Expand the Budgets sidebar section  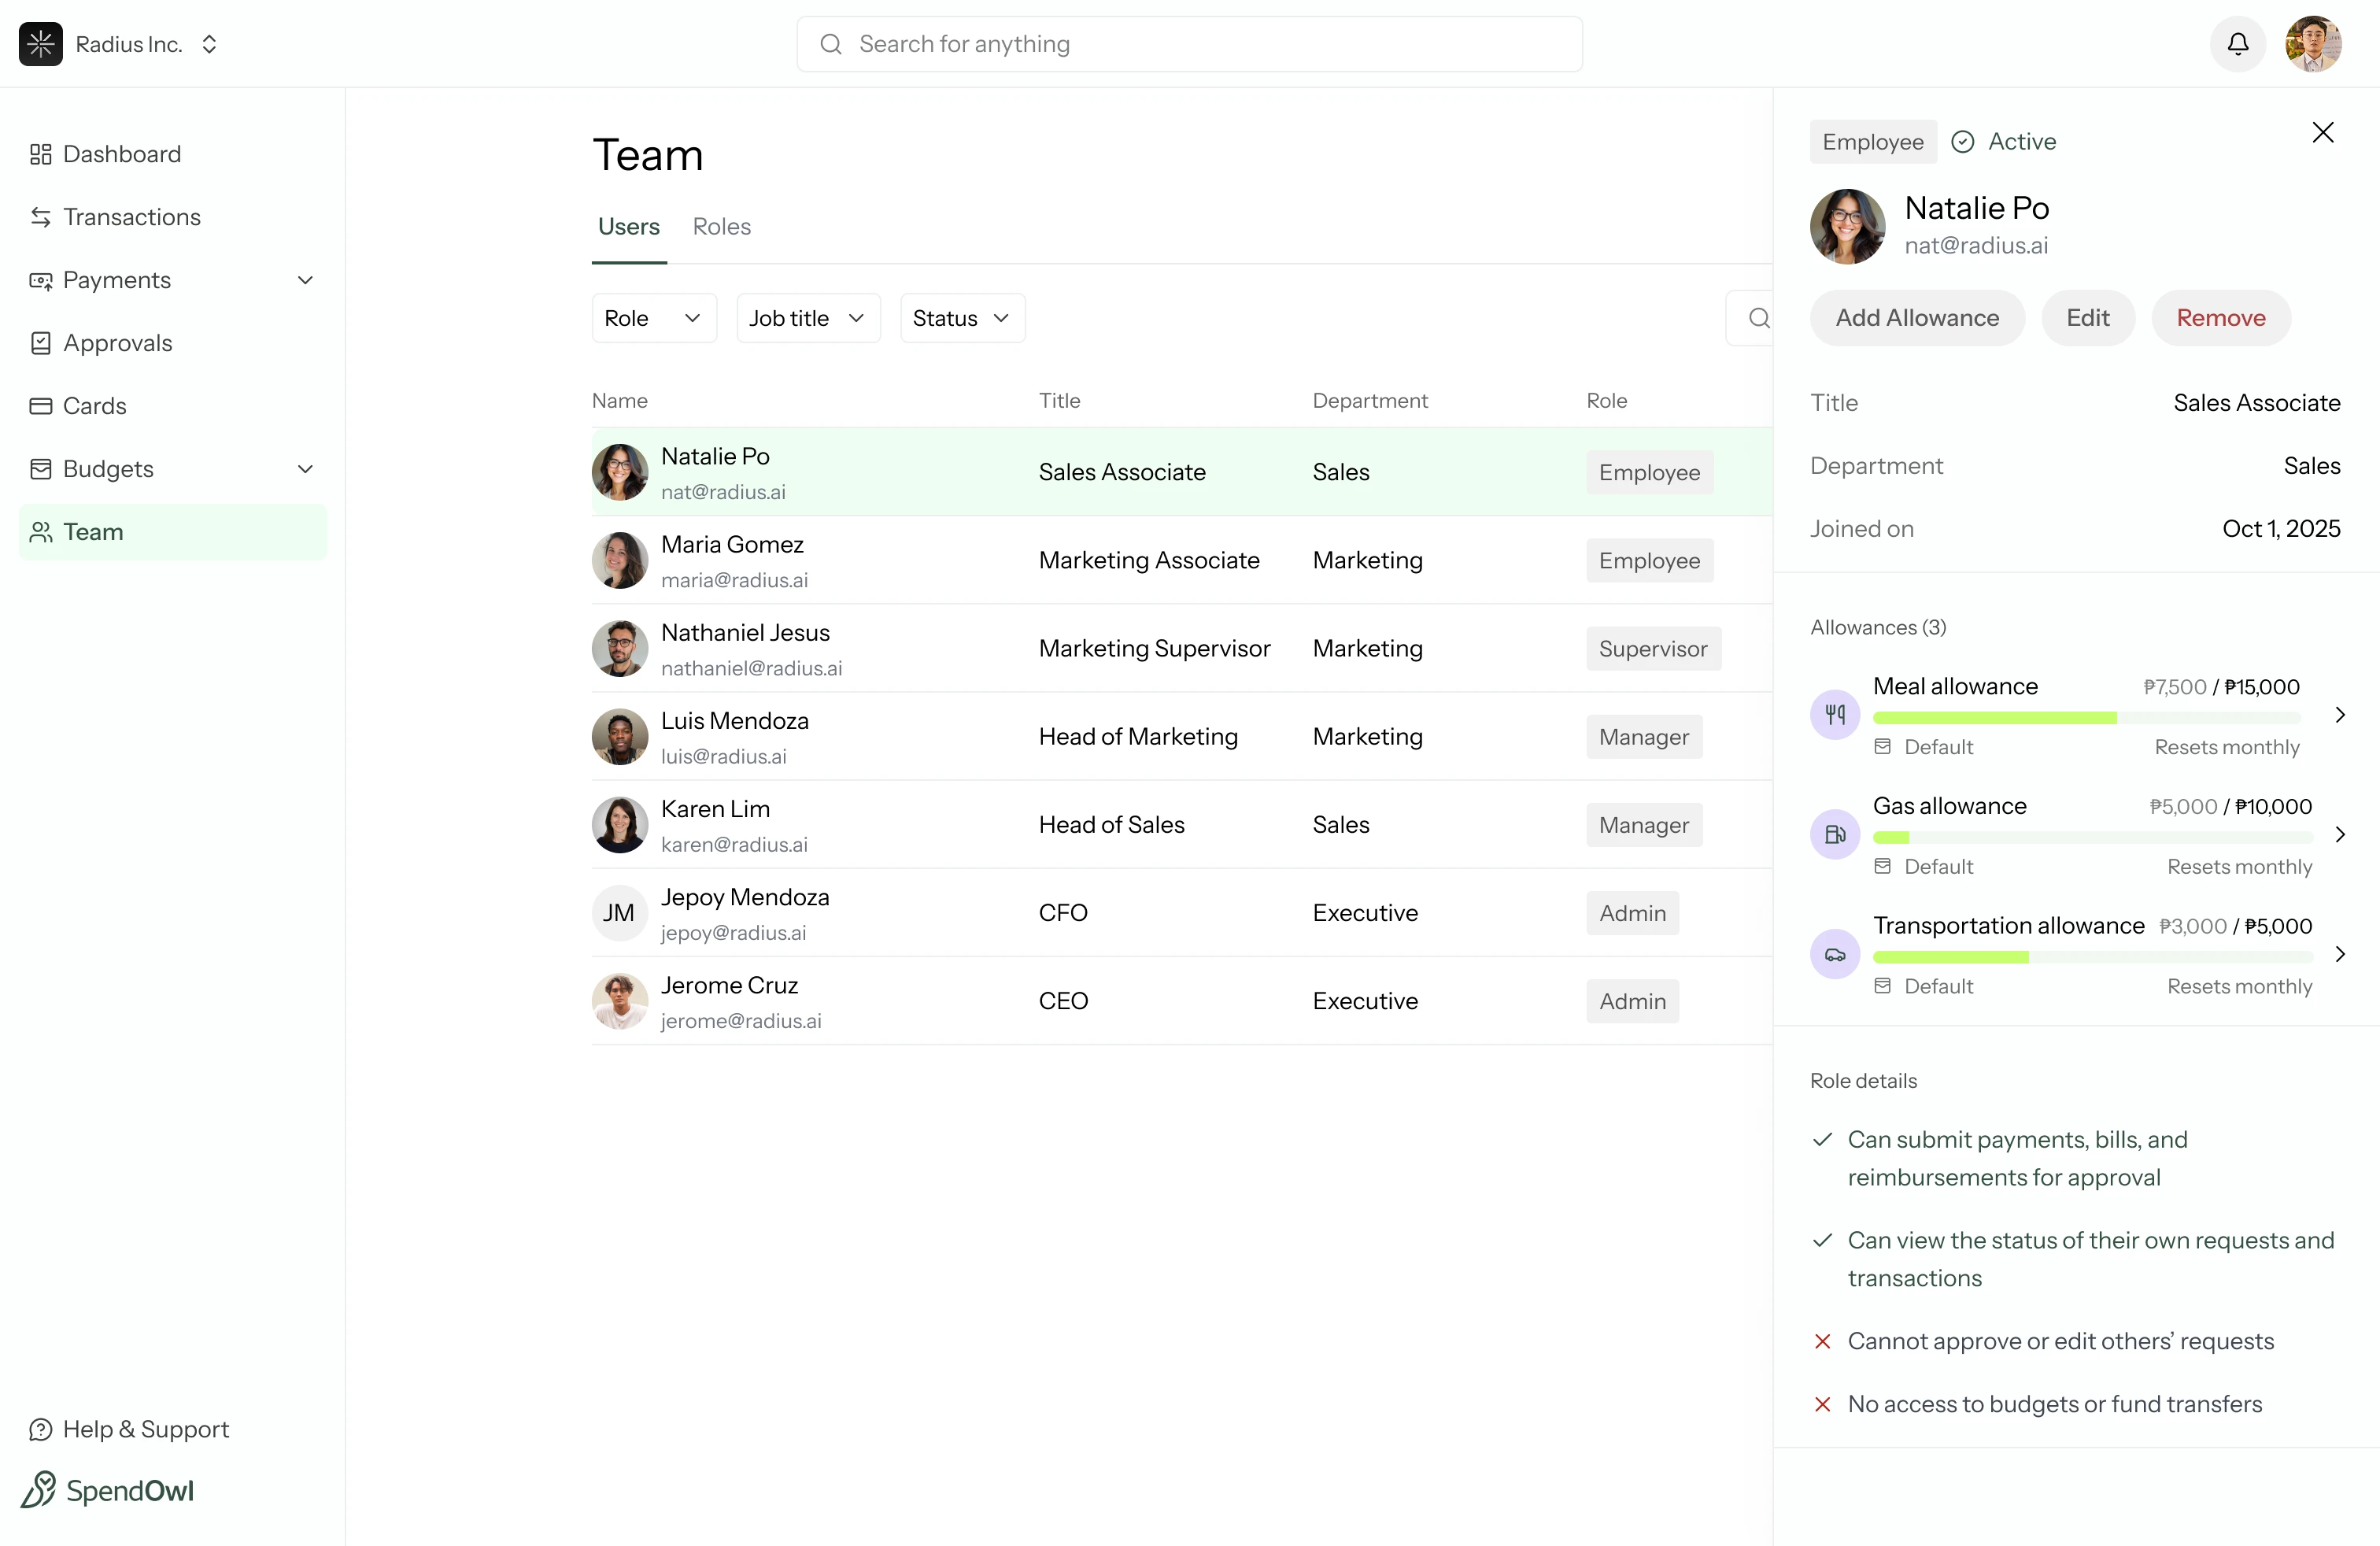point(307,468)
